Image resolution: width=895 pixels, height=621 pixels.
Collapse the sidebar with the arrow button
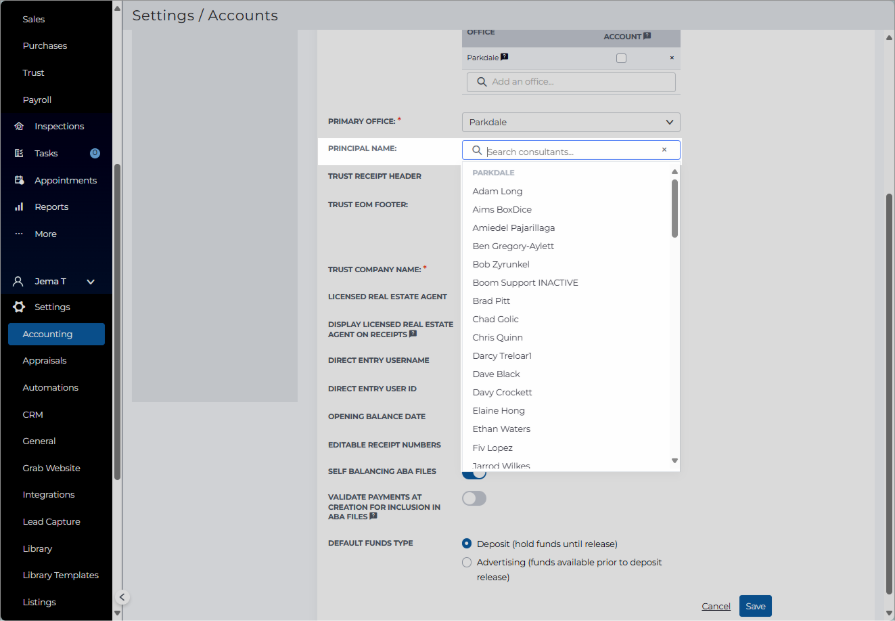coord(122,597)
